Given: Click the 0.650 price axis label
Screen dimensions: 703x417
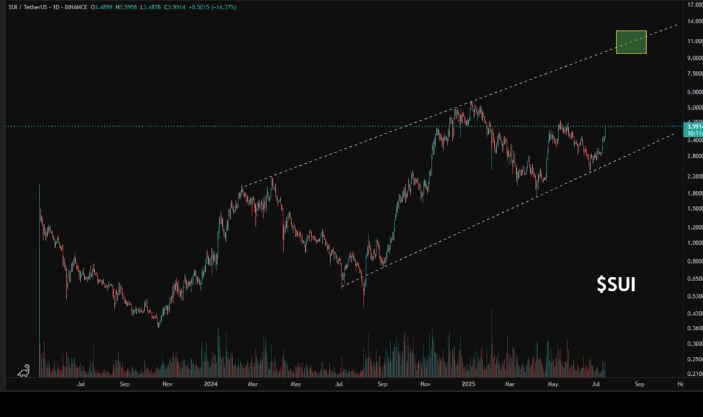Looking at the screenshot, I should (x=694, y=278).
